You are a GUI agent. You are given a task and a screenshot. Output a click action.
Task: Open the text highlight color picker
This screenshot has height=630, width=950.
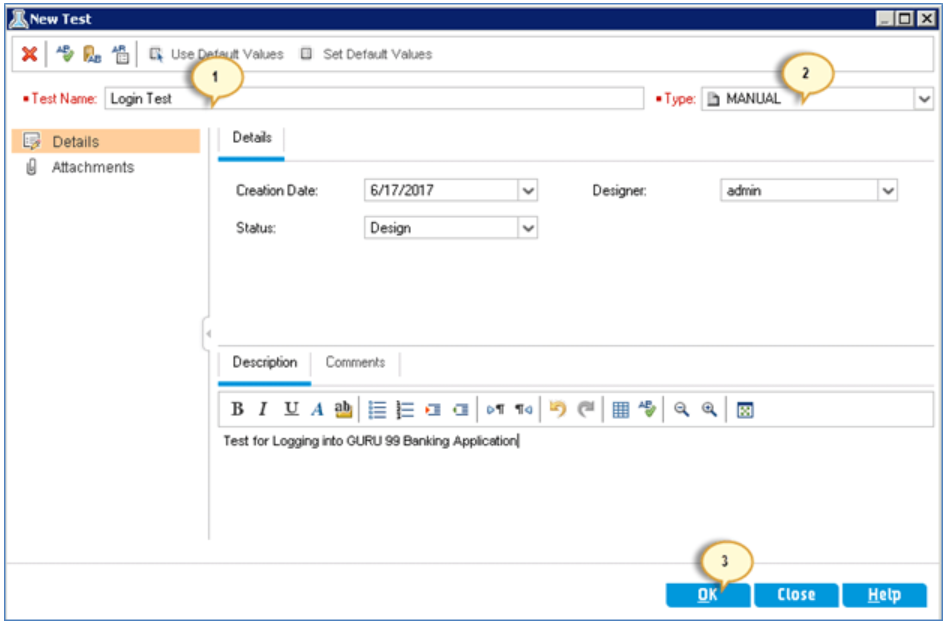[x=344, y=408]
